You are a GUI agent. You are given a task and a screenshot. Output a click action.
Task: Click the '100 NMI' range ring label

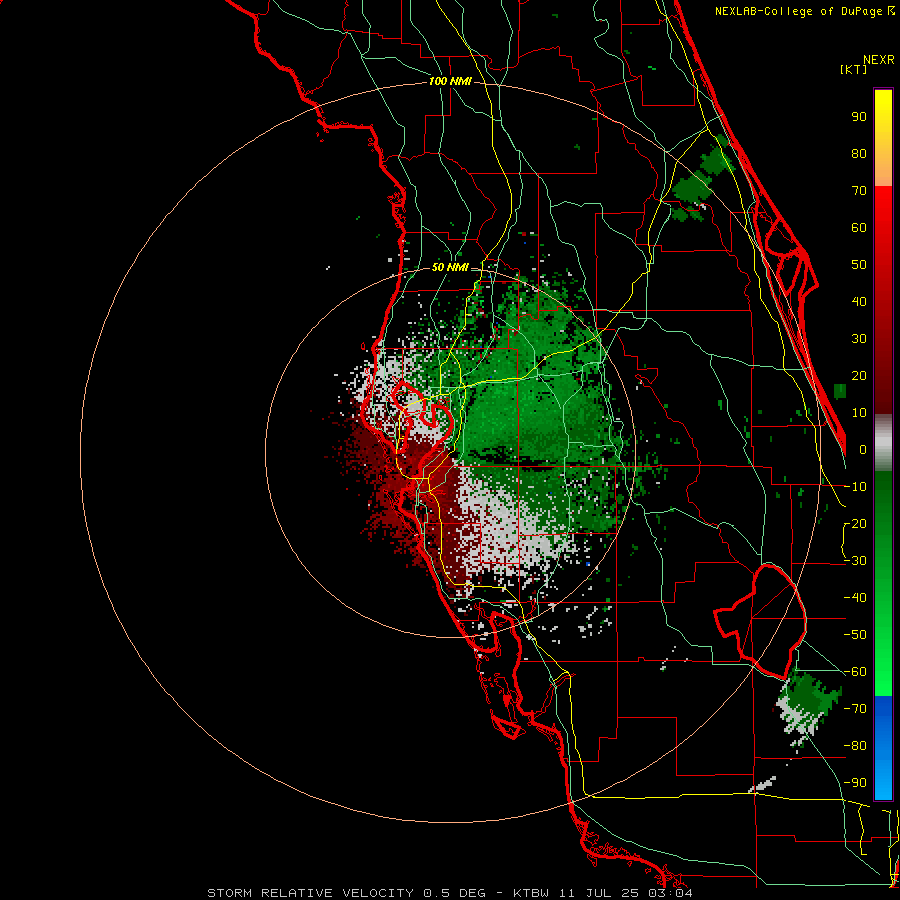click(x=450, y=82)
